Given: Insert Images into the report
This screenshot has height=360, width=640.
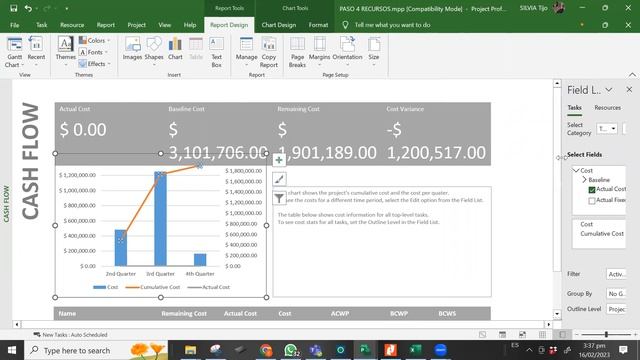Looking at the screenshot, I should pyautogui.click(x=132, y=49).
